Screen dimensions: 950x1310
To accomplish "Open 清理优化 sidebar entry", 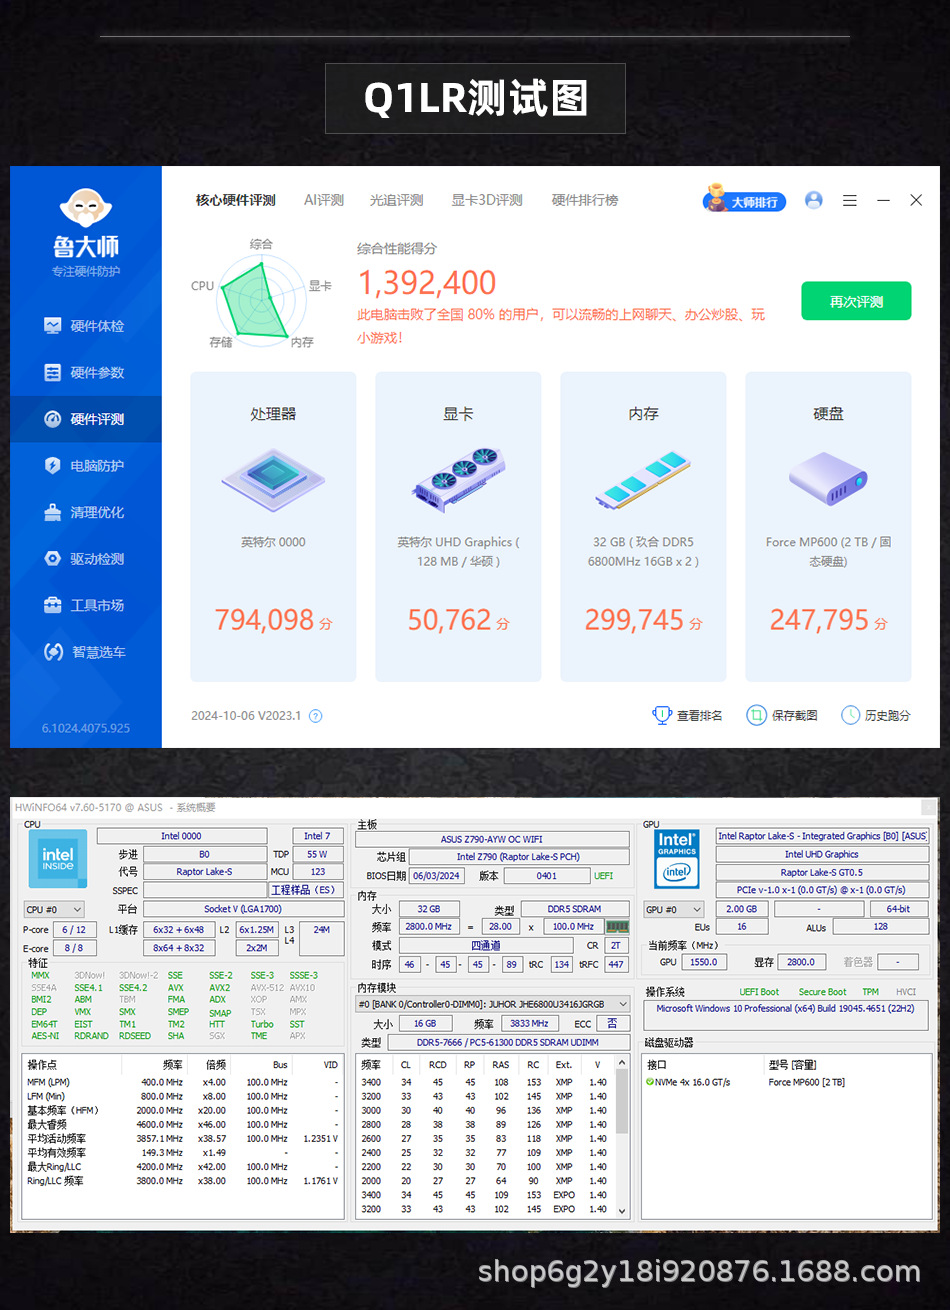I will point(85,512).
